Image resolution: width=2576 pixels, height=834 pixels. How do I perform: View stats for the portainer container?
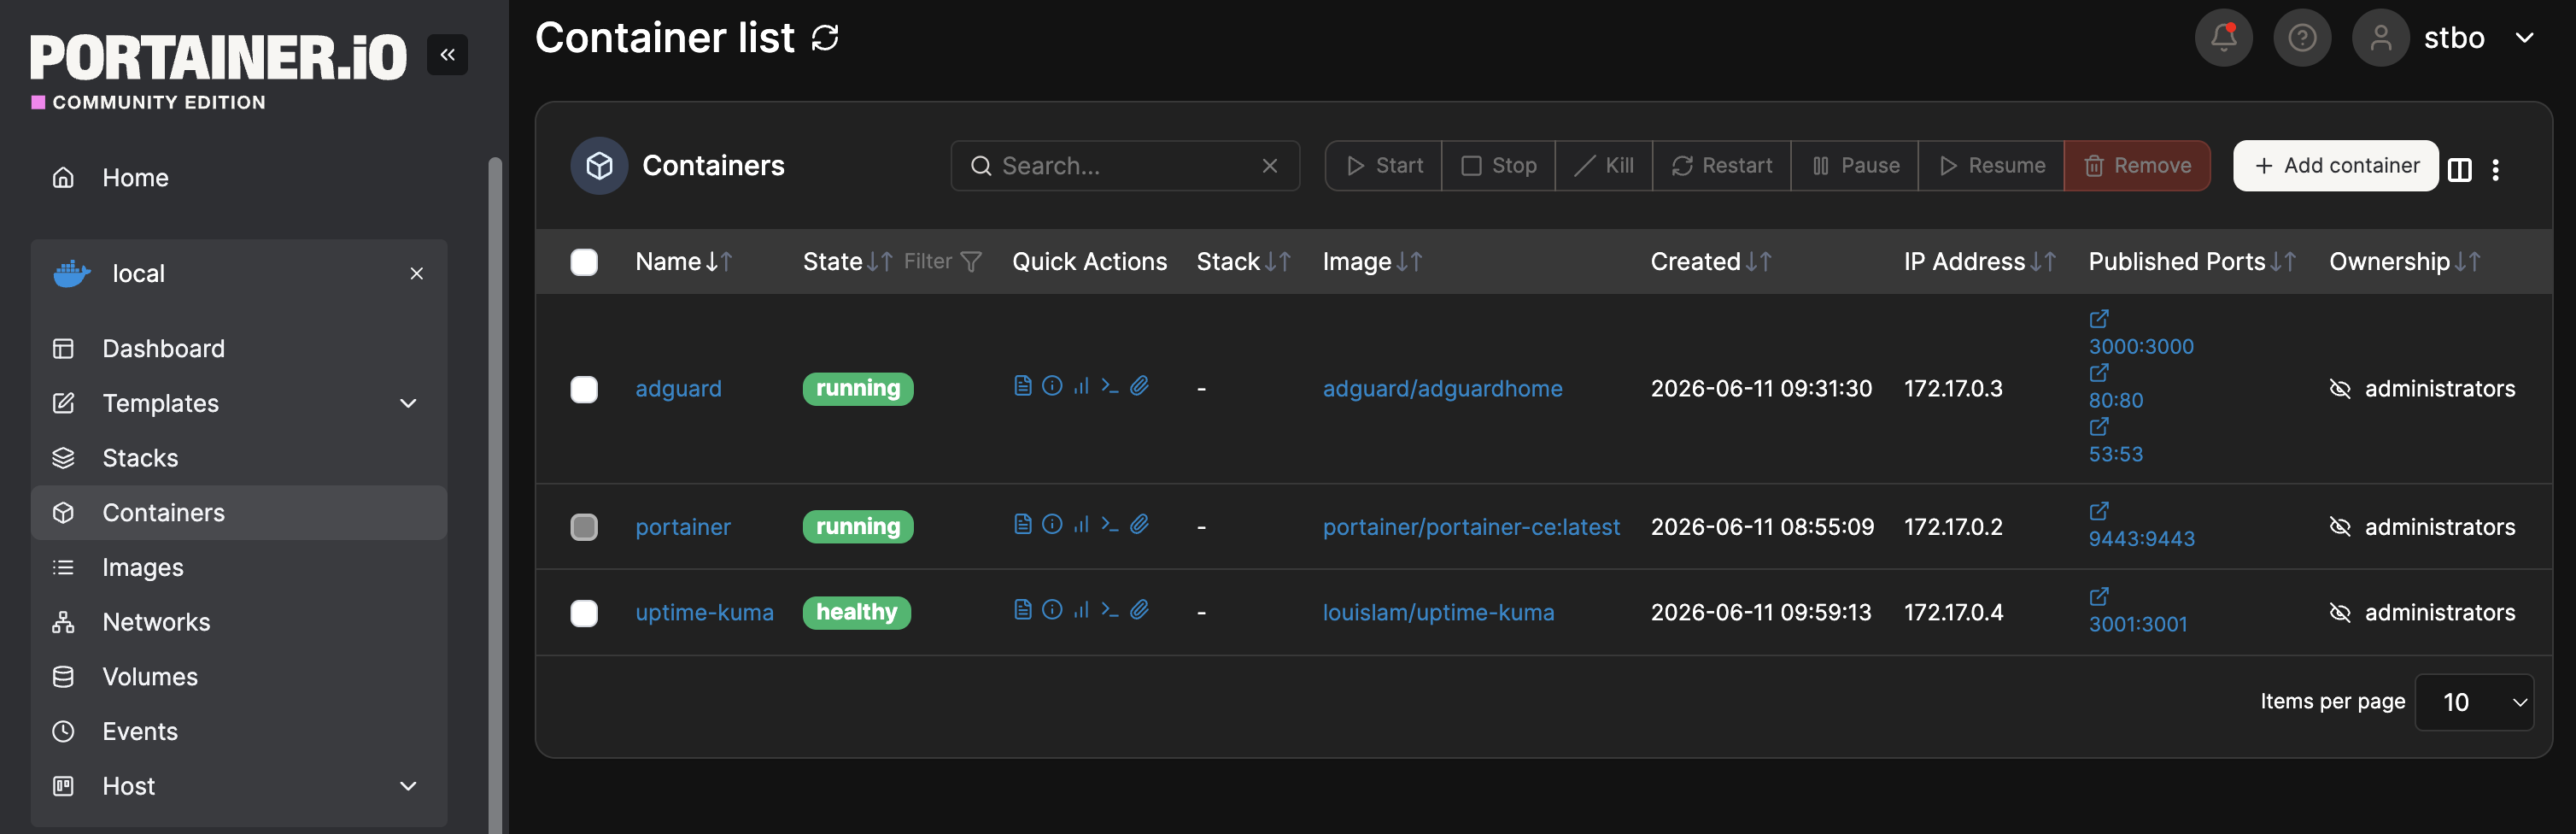1081,524
